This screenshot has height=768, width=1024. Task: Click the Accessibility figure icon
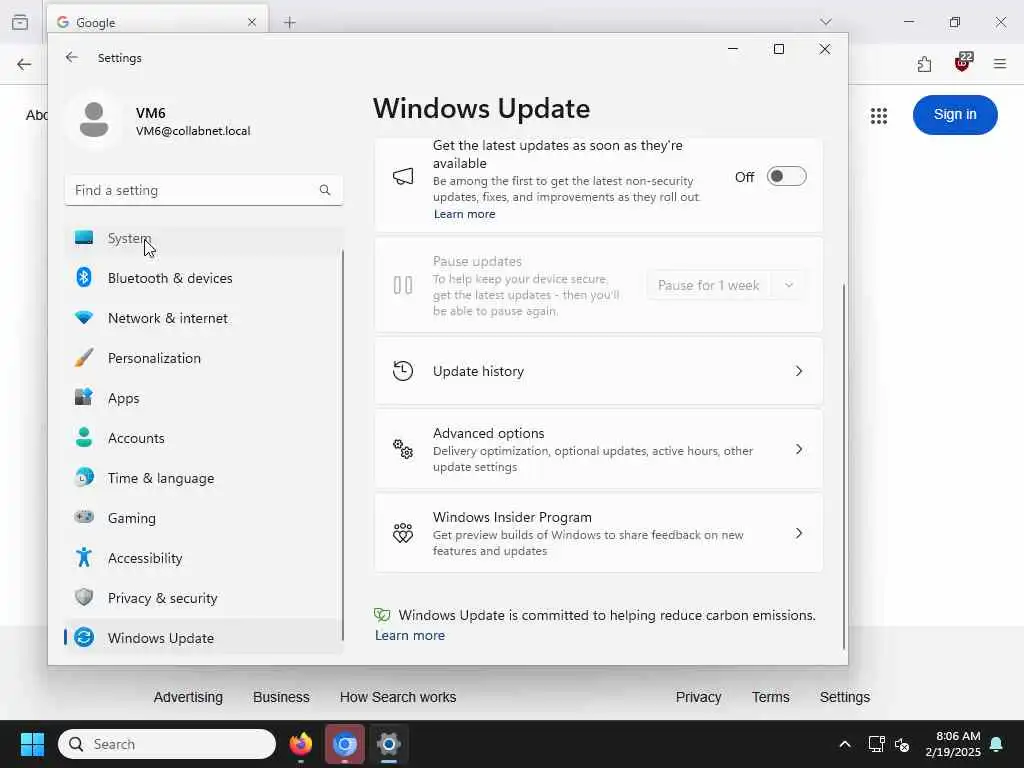84,557
